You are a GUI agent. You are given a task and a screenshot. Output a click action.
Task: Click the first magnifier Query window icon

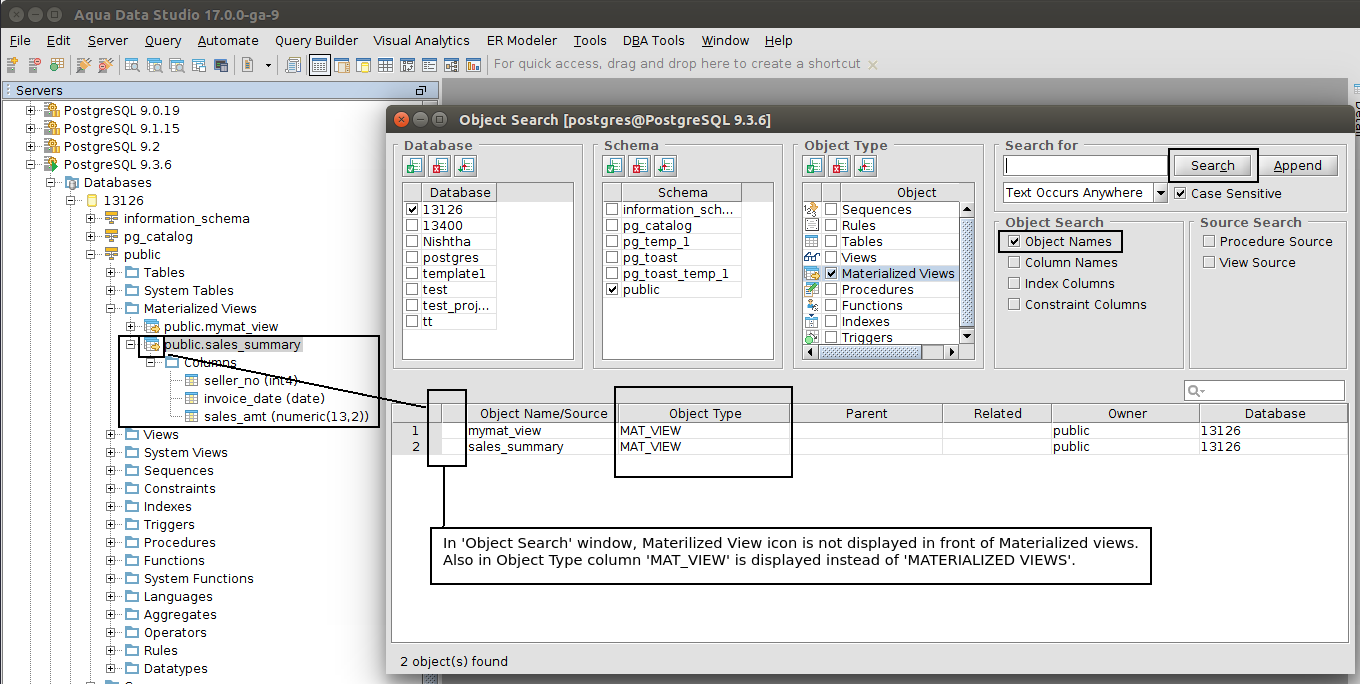click(x=132, y=65)
